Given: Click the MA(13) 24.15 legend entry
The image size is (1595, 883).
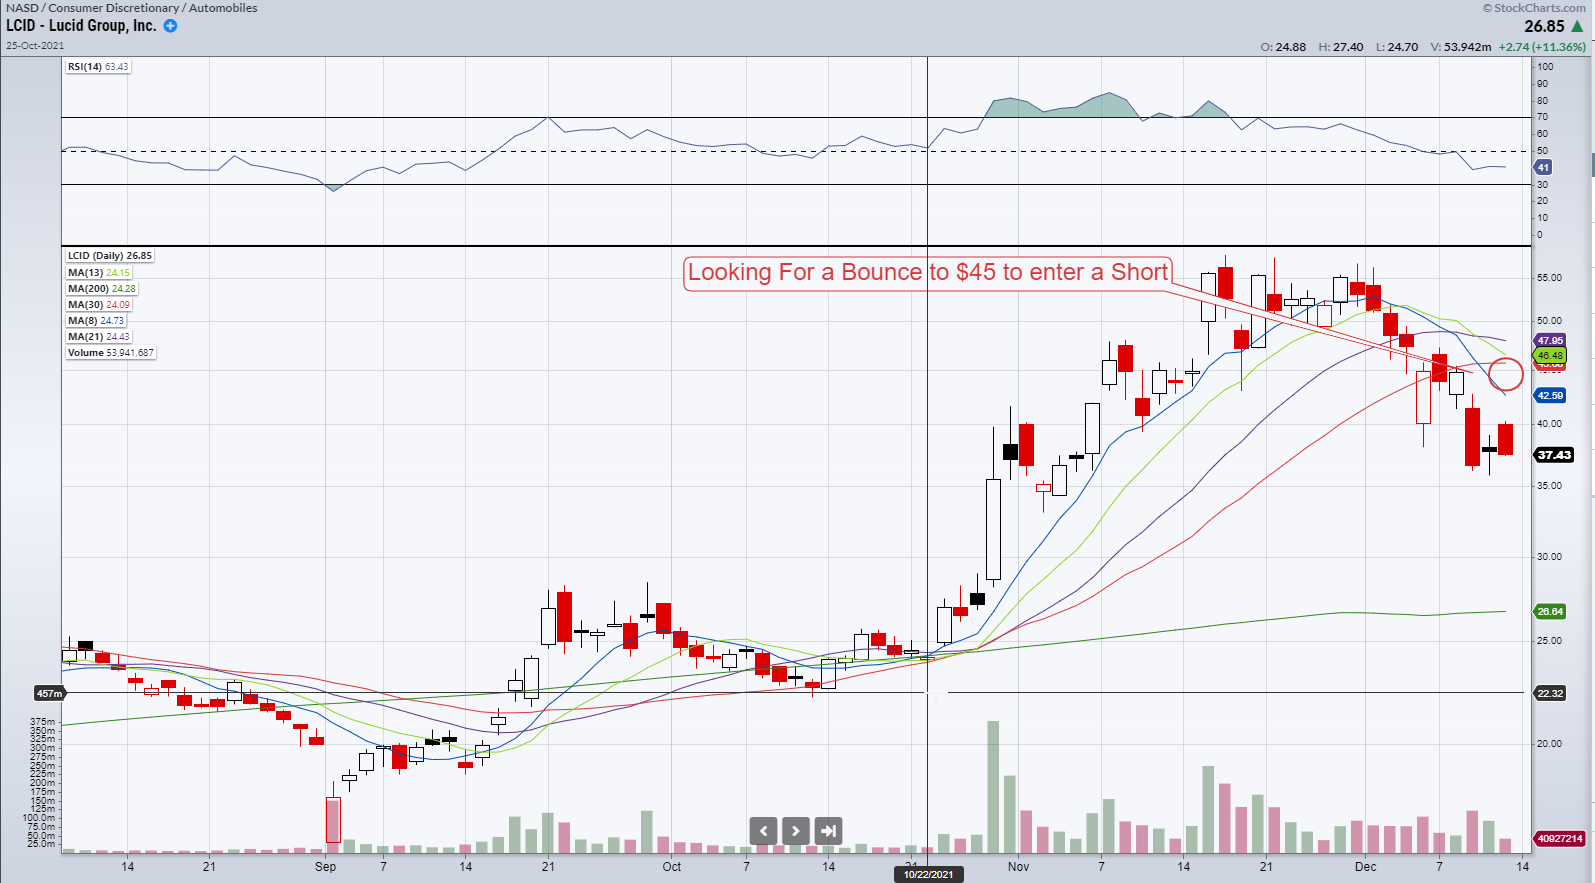Looking at the screenshot, I should pos(99,272).
